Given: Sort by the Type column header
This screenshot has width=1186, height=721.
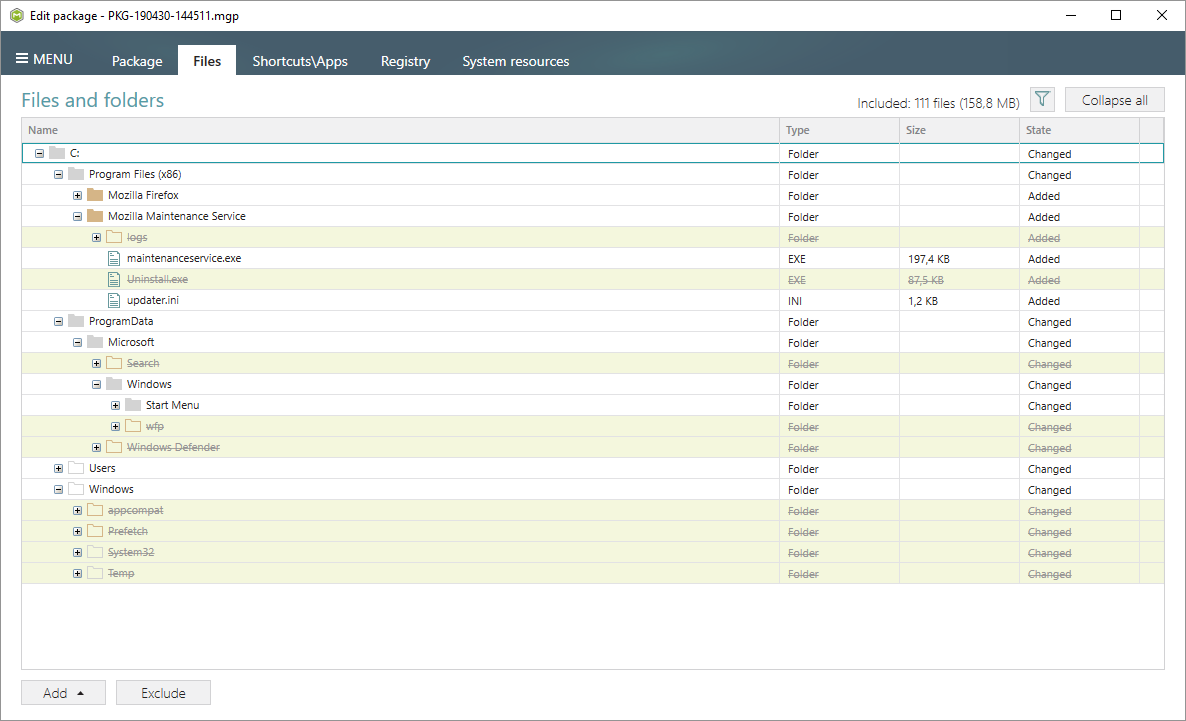Looking at the screenshot, I should pos(840,130).
